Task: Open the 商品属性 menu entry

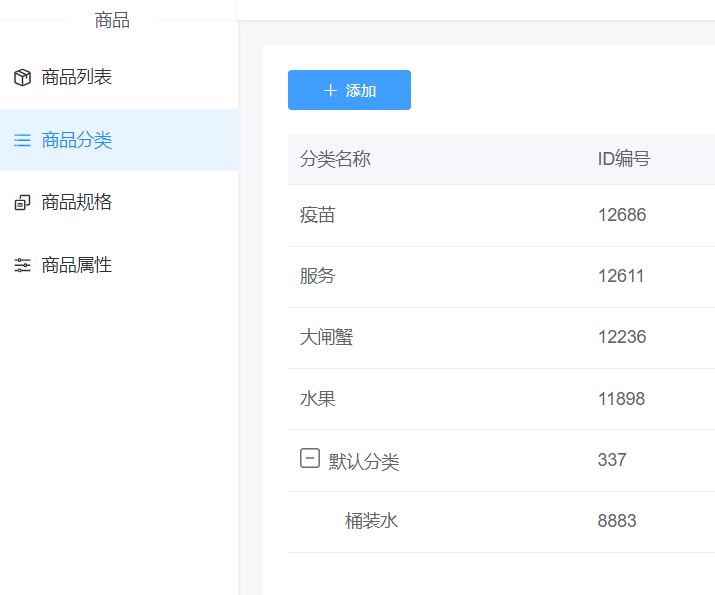Action: pyautogui.click(x=77, y=265)
